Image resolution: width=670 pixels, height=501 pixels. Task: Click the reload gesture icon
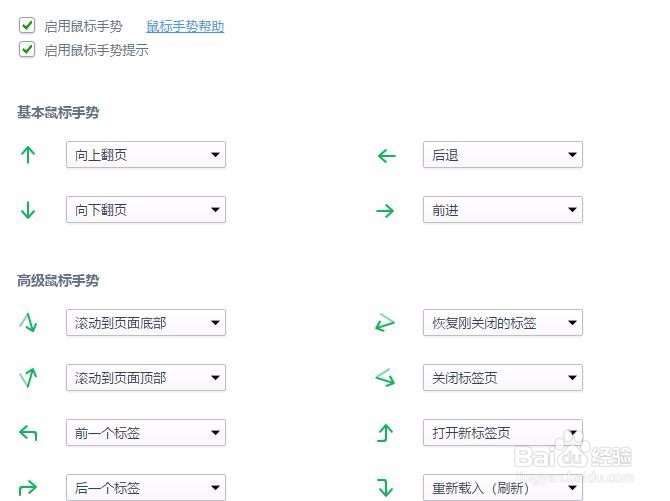386,488
